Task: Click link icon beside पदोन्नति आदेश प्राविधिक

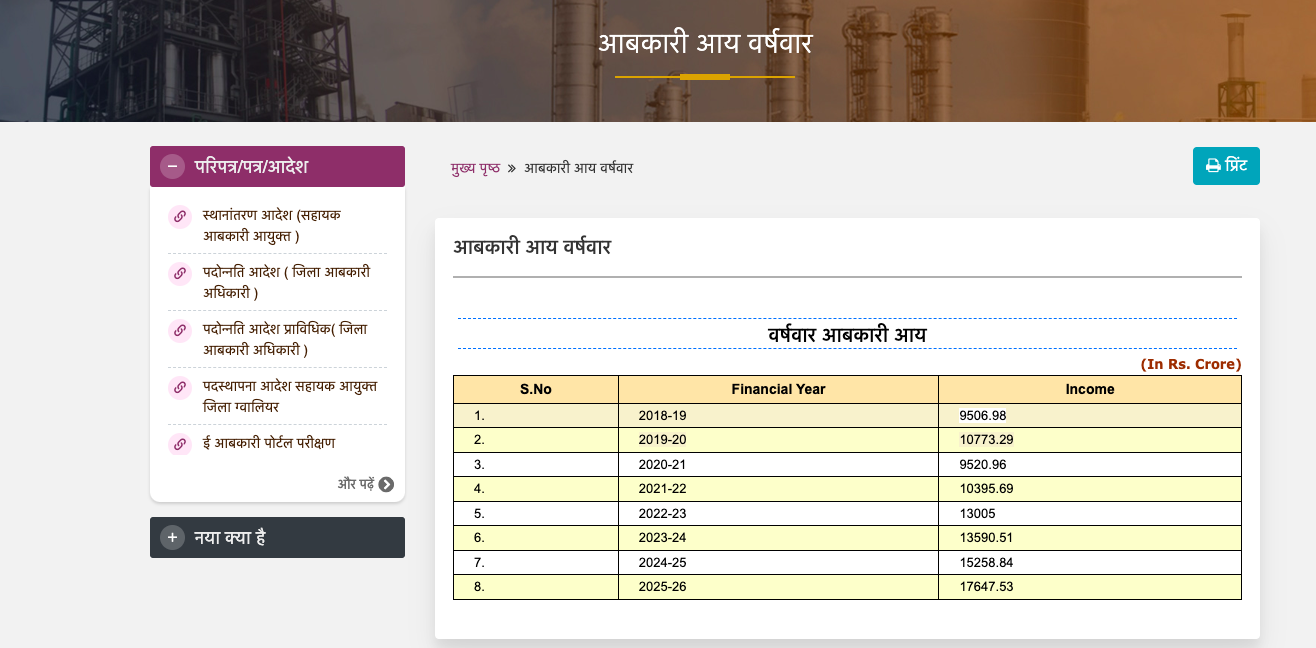Action: [x=180, y=329]
